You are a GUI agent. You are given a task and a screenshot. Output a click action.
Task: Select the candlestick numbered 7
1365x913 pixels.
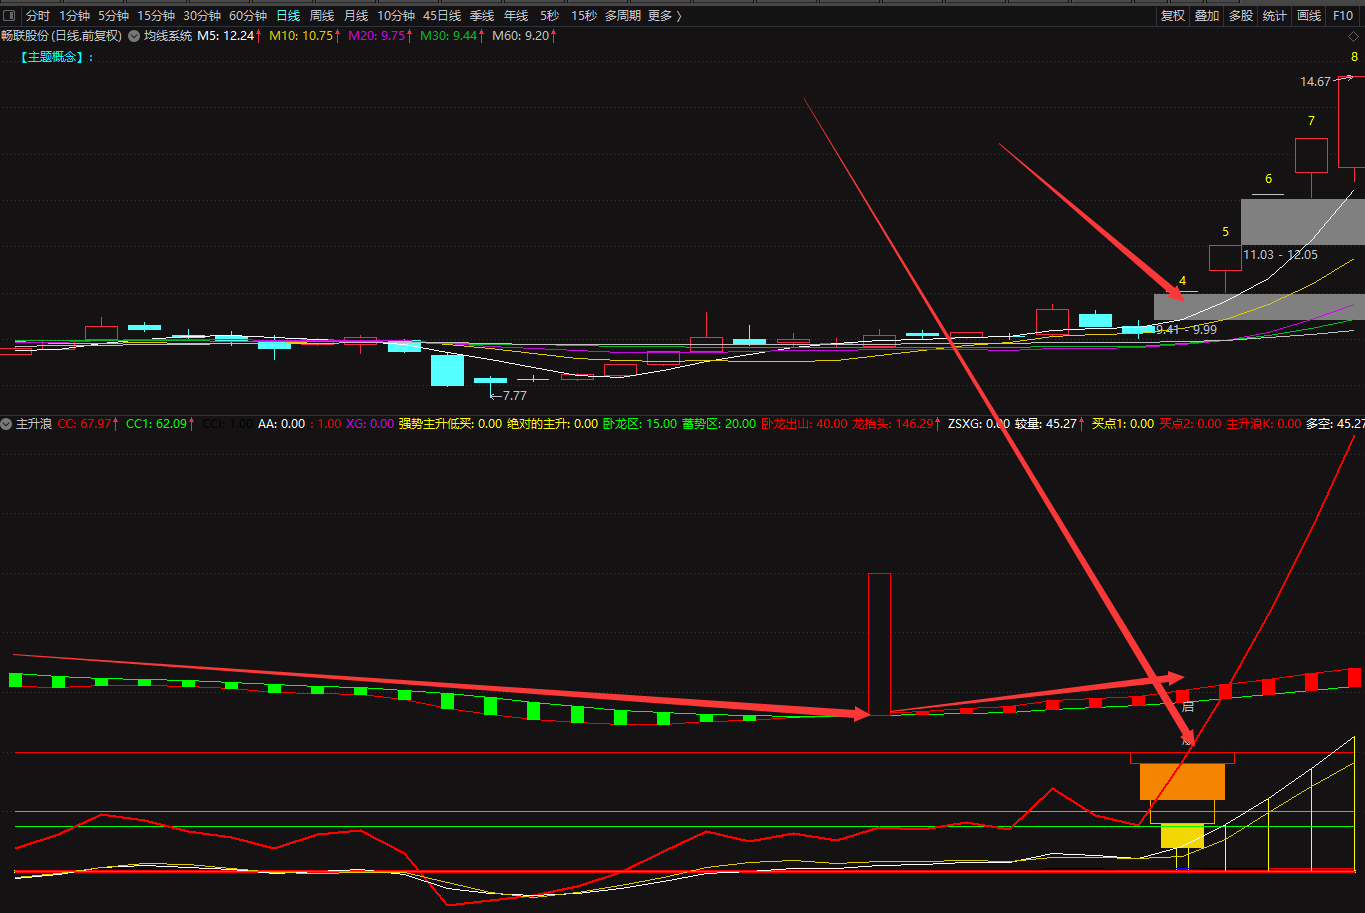pos(1311,156)
